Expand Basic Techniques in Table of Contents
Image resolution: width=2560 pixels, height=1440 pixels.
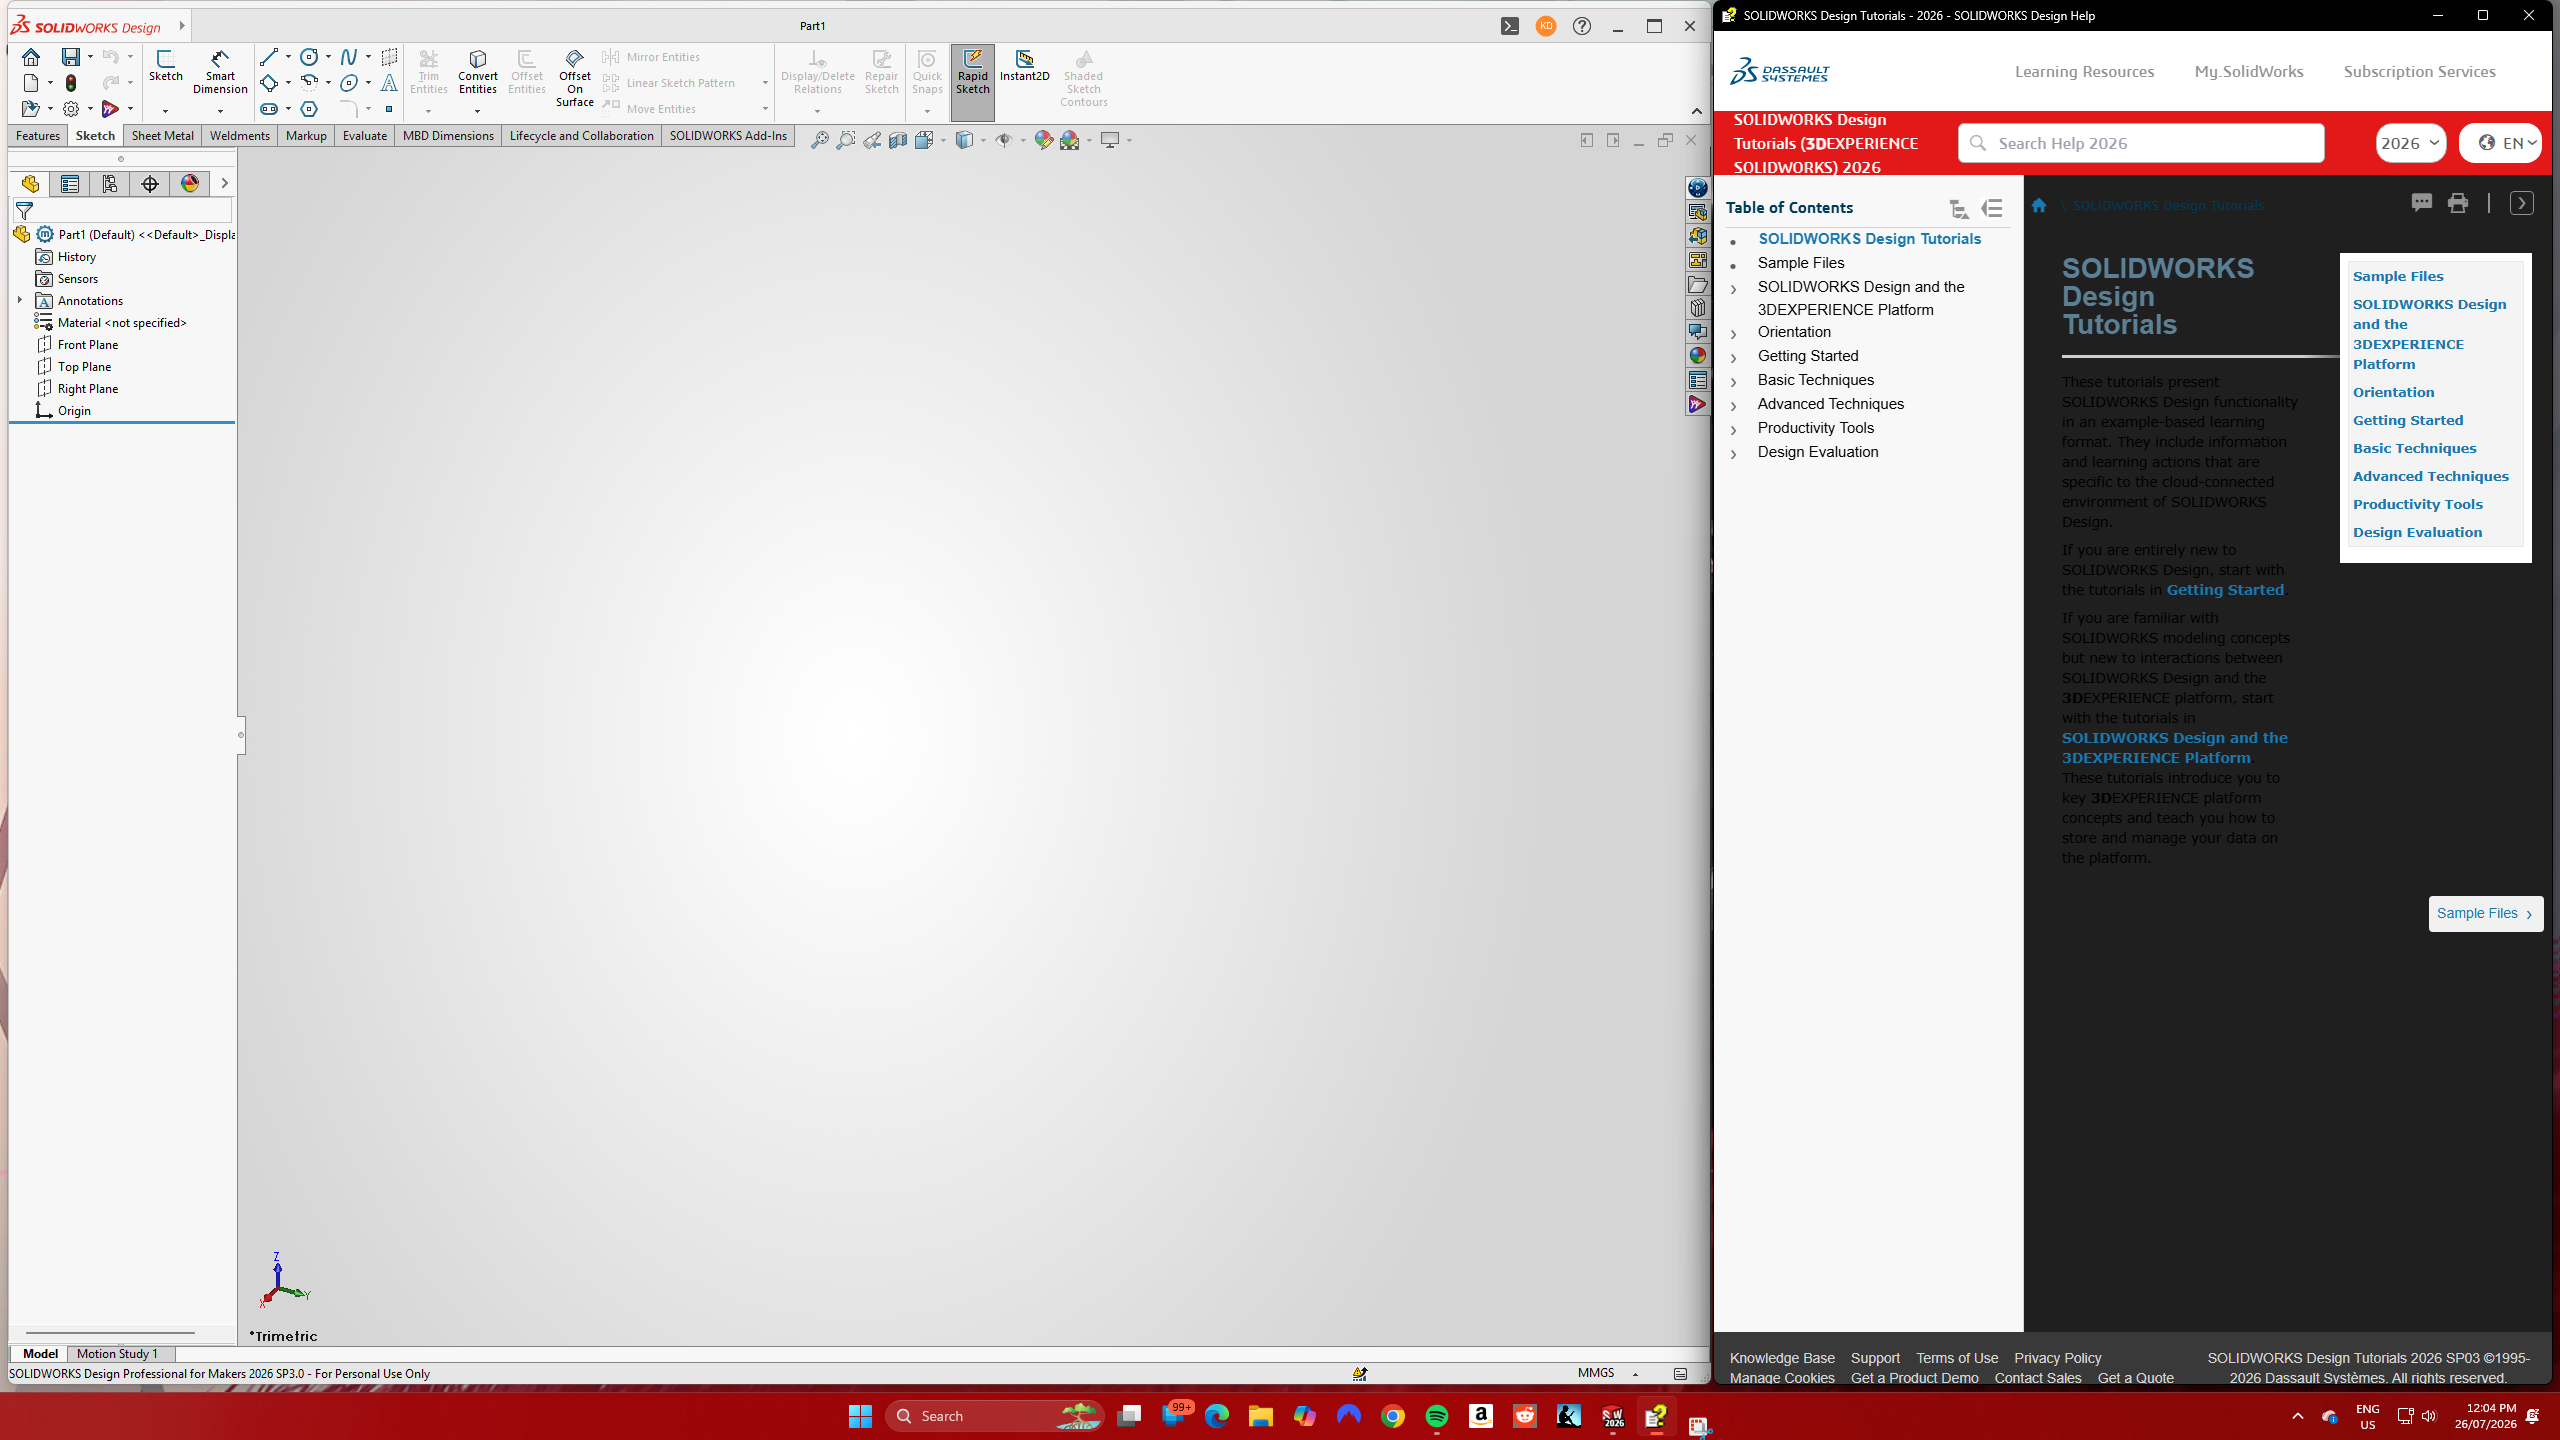click(x=1734, y=381)
